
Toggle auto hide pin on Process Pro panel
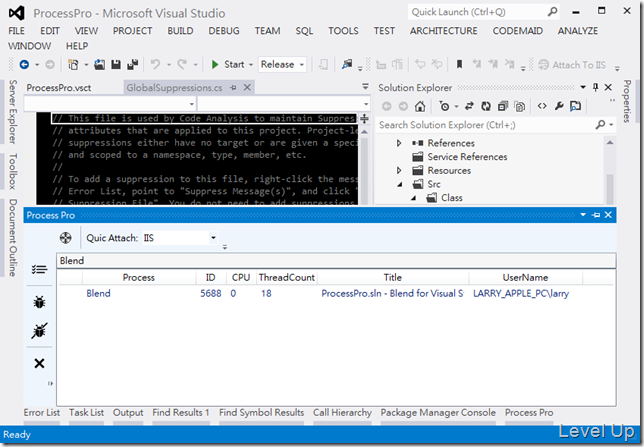pyautogui.click(x=596, y=215)
